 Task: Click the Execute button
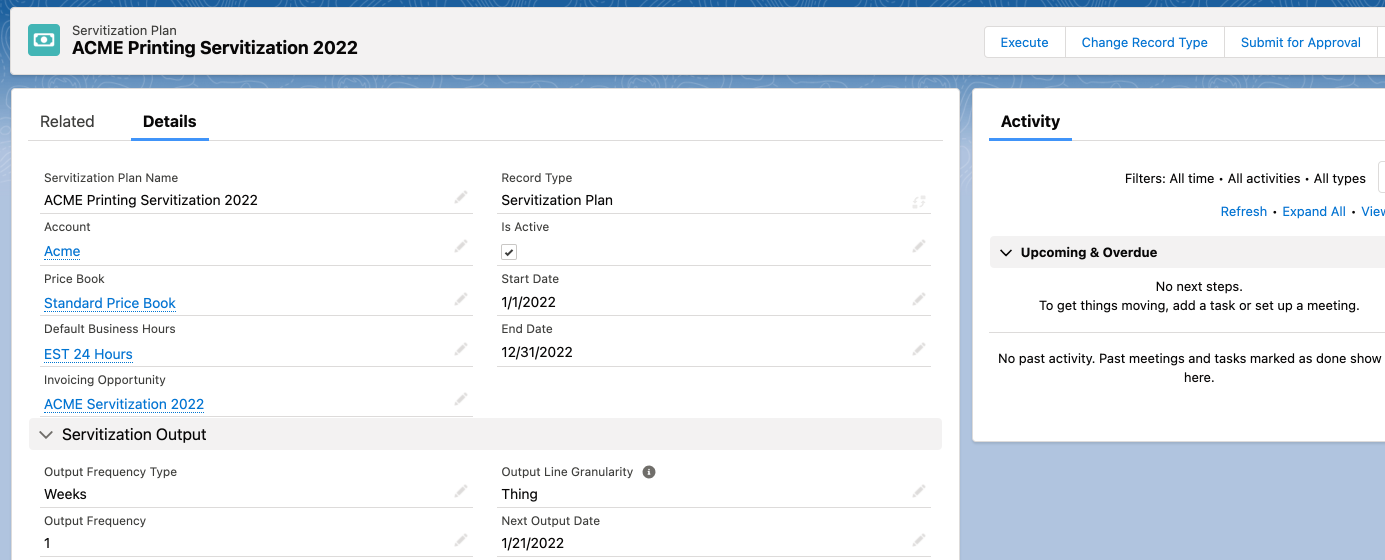(x=1024, y=42)
